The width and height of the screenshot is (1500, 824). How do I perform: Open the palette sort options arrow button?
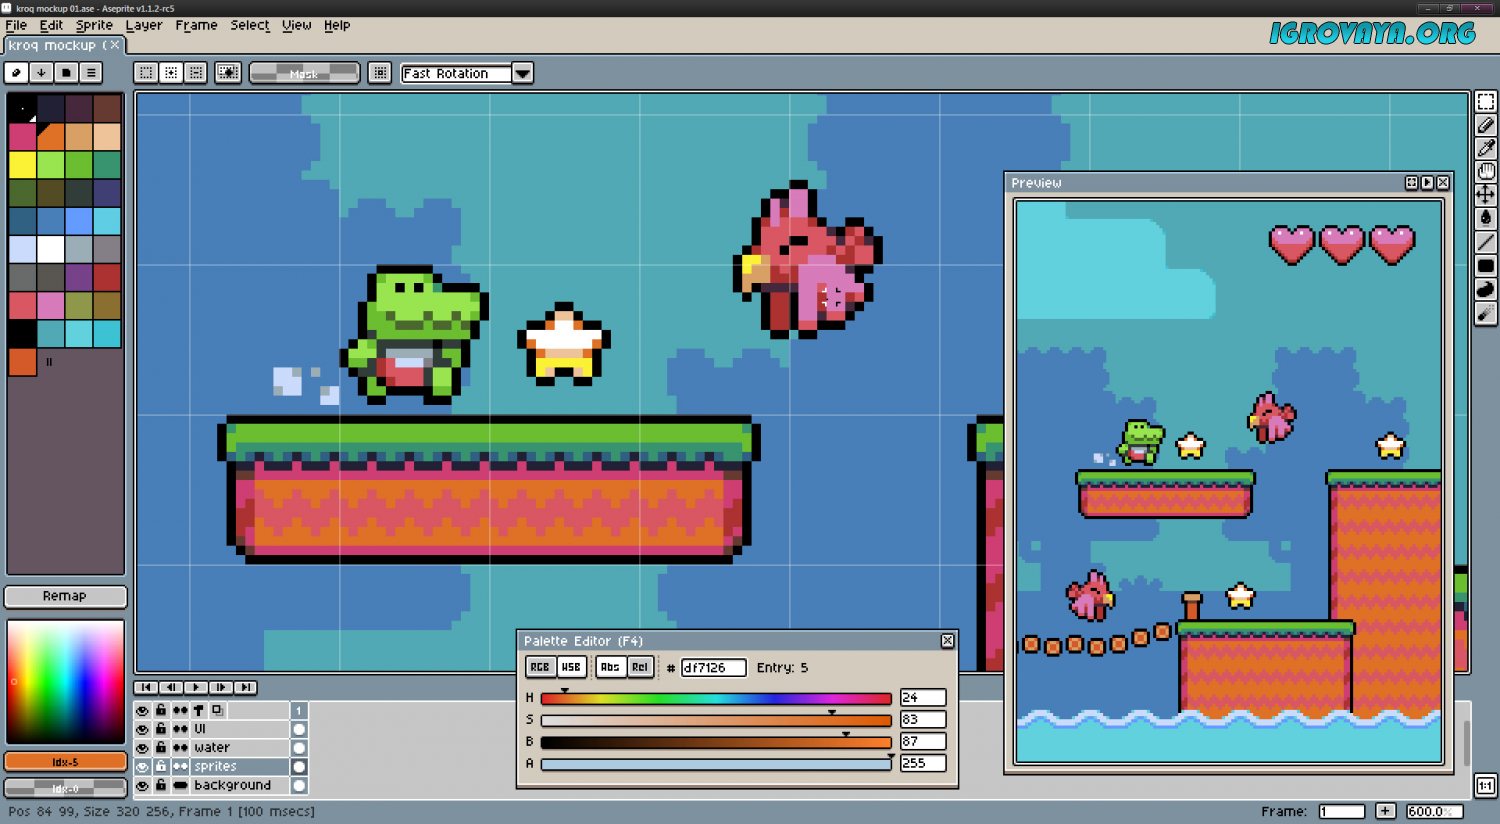(x=41, y=73)
